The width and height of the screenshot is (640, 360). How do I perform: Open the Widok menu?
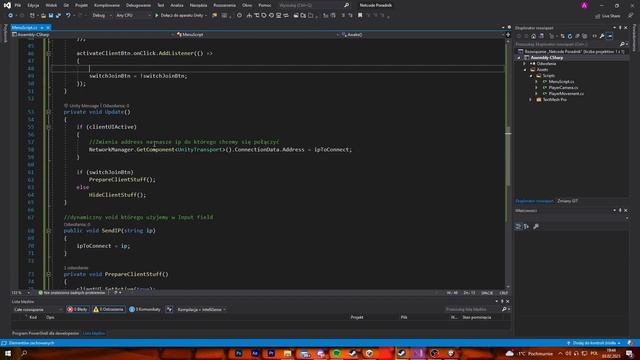(x=51, y=5)
